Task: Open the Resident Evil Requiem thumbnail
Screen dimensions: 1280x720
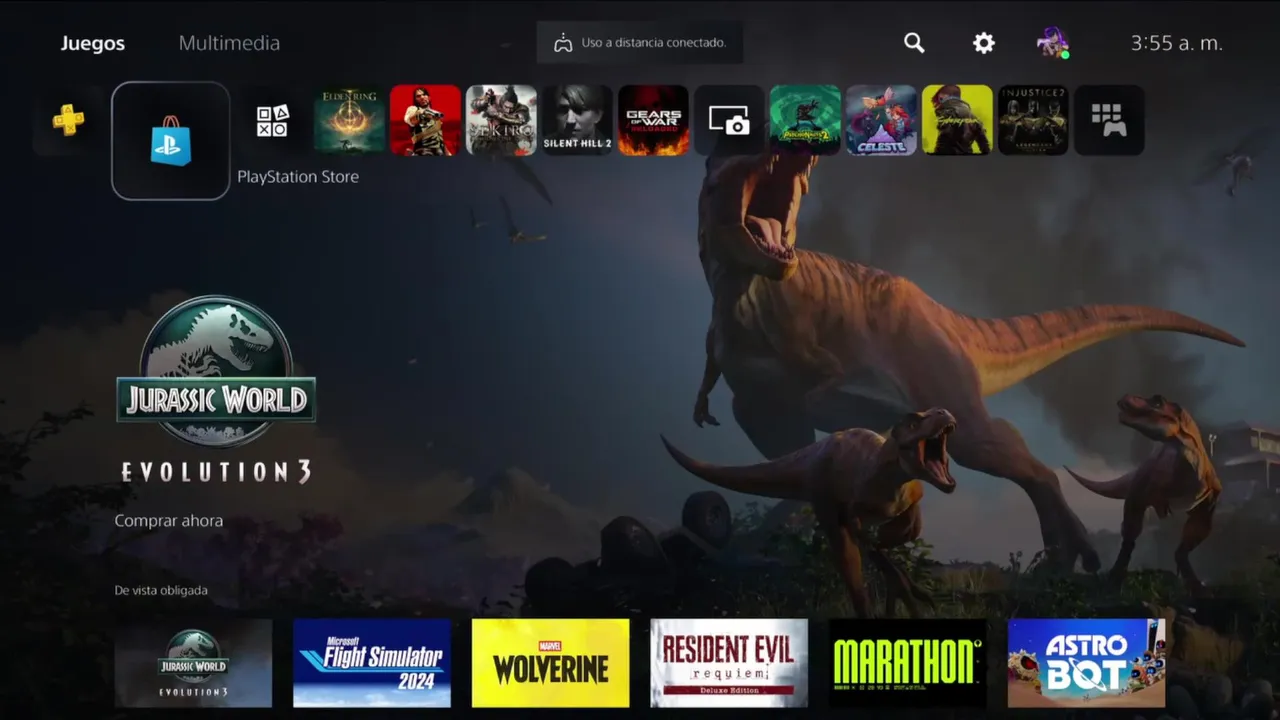Action: point(729,663)
